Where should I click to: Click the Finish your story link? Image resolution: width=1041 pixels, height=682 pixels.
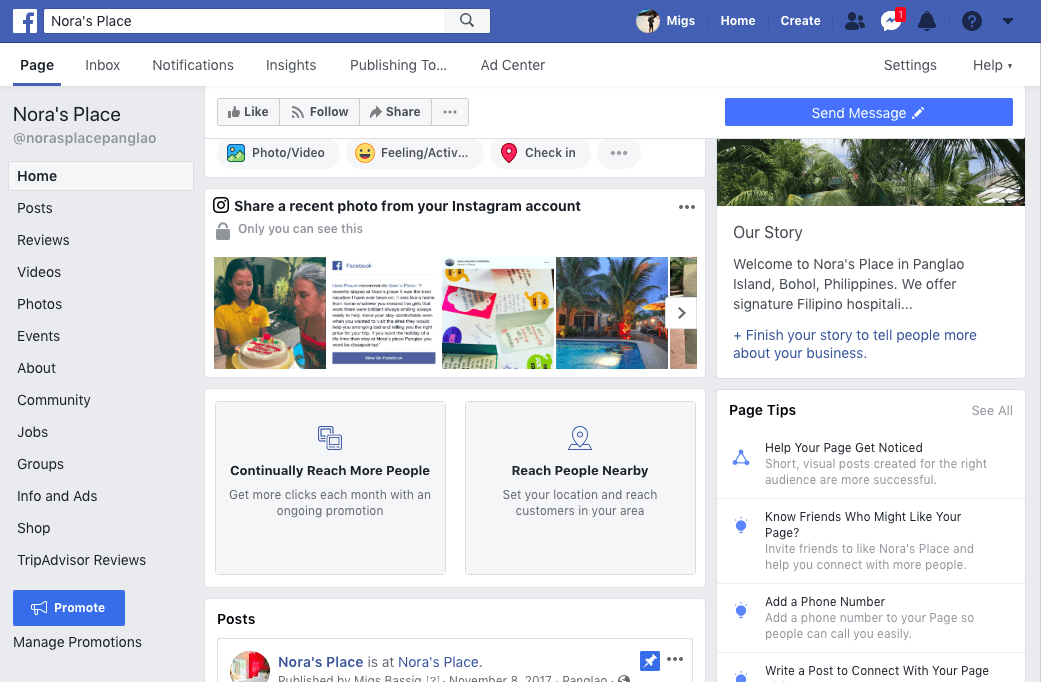pyautogui.click(x=854, y=344)
